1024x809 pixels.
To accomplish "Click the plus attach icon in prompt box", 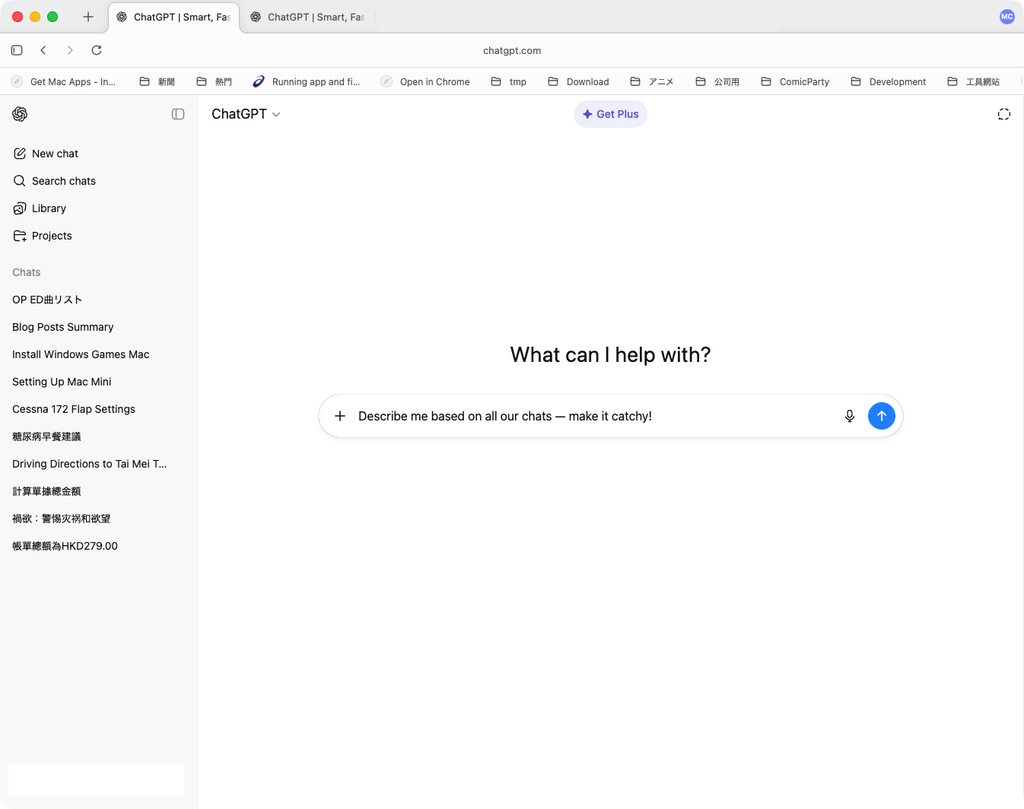I will (340, 416).
